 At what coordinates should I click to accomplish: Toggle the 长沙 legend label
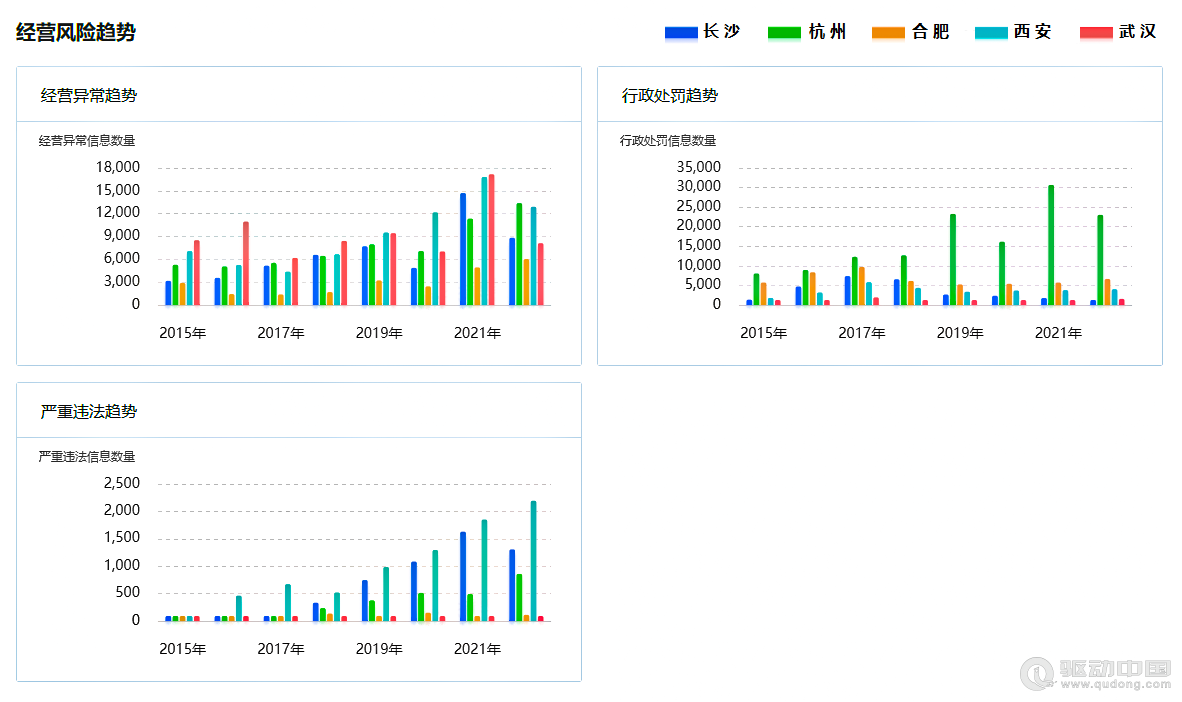point(721,32)
